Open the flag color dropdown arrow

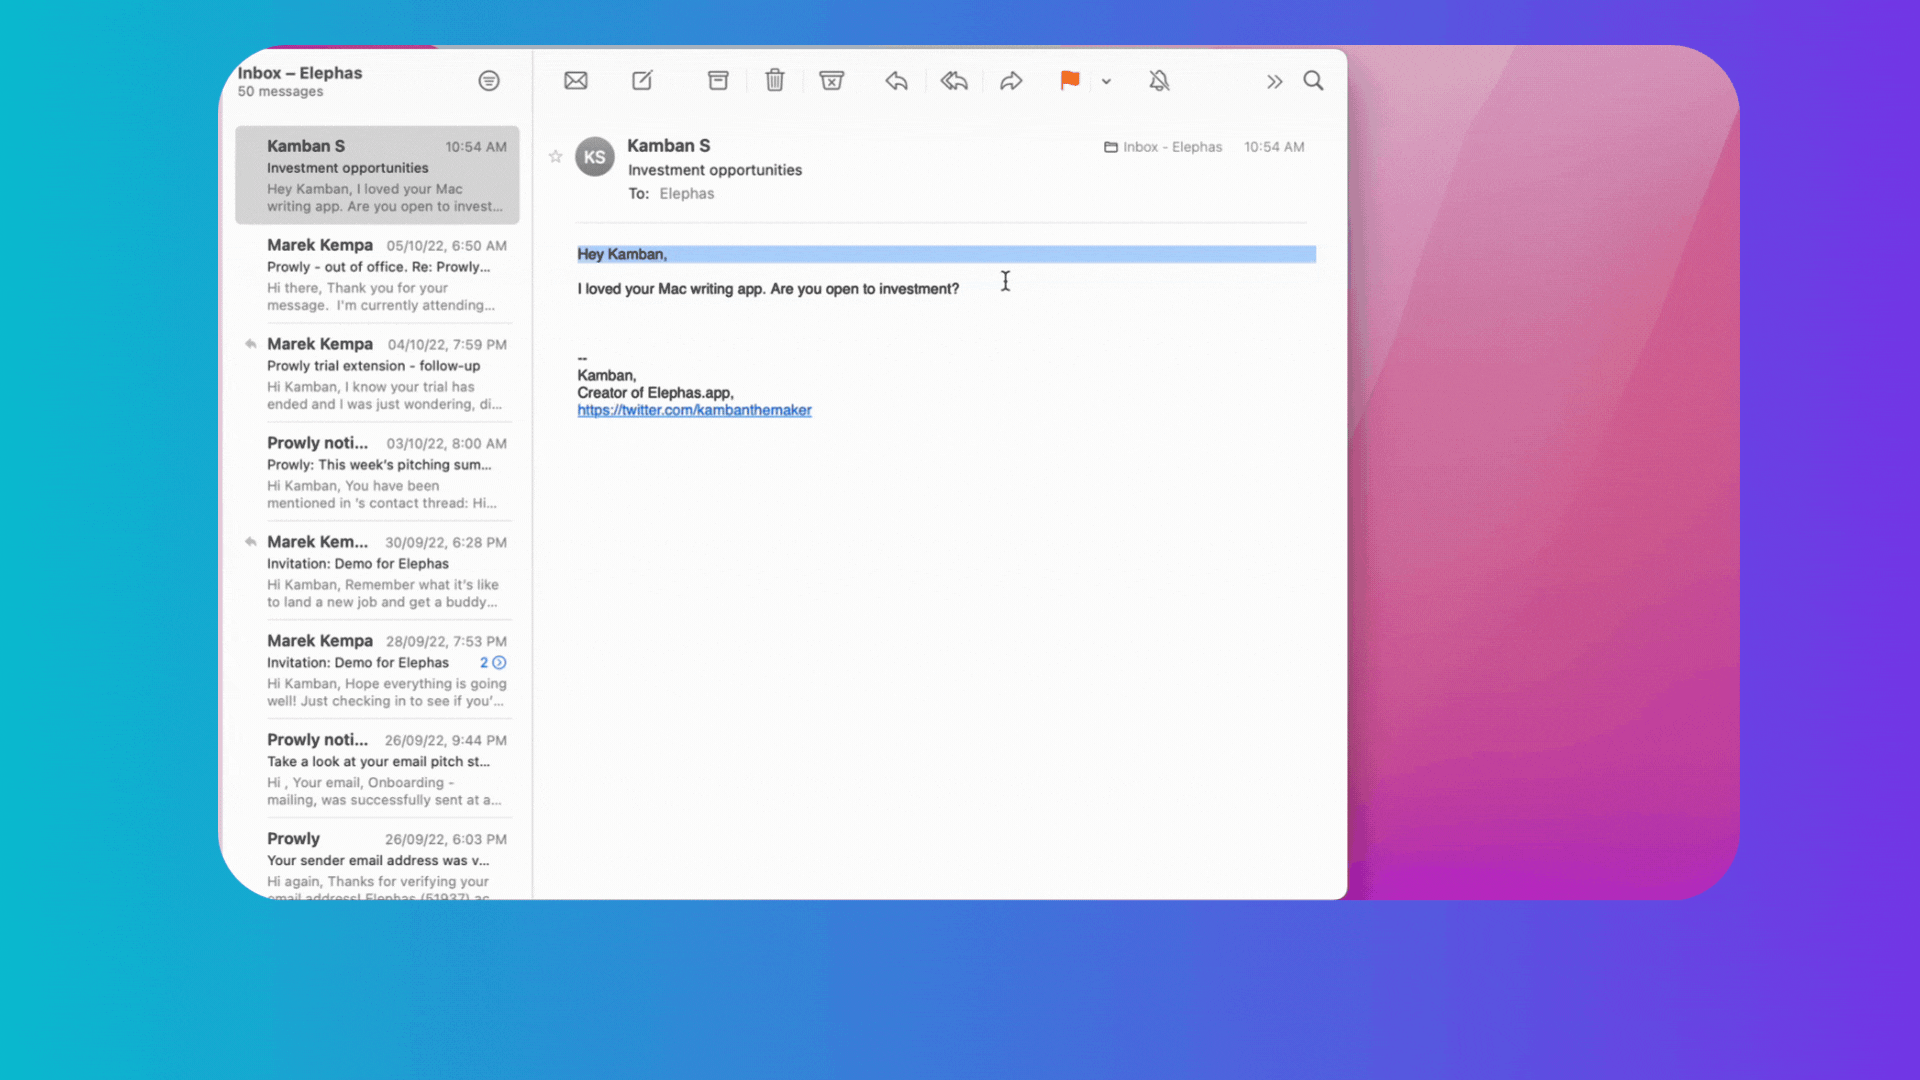(x=1106, y=82)
